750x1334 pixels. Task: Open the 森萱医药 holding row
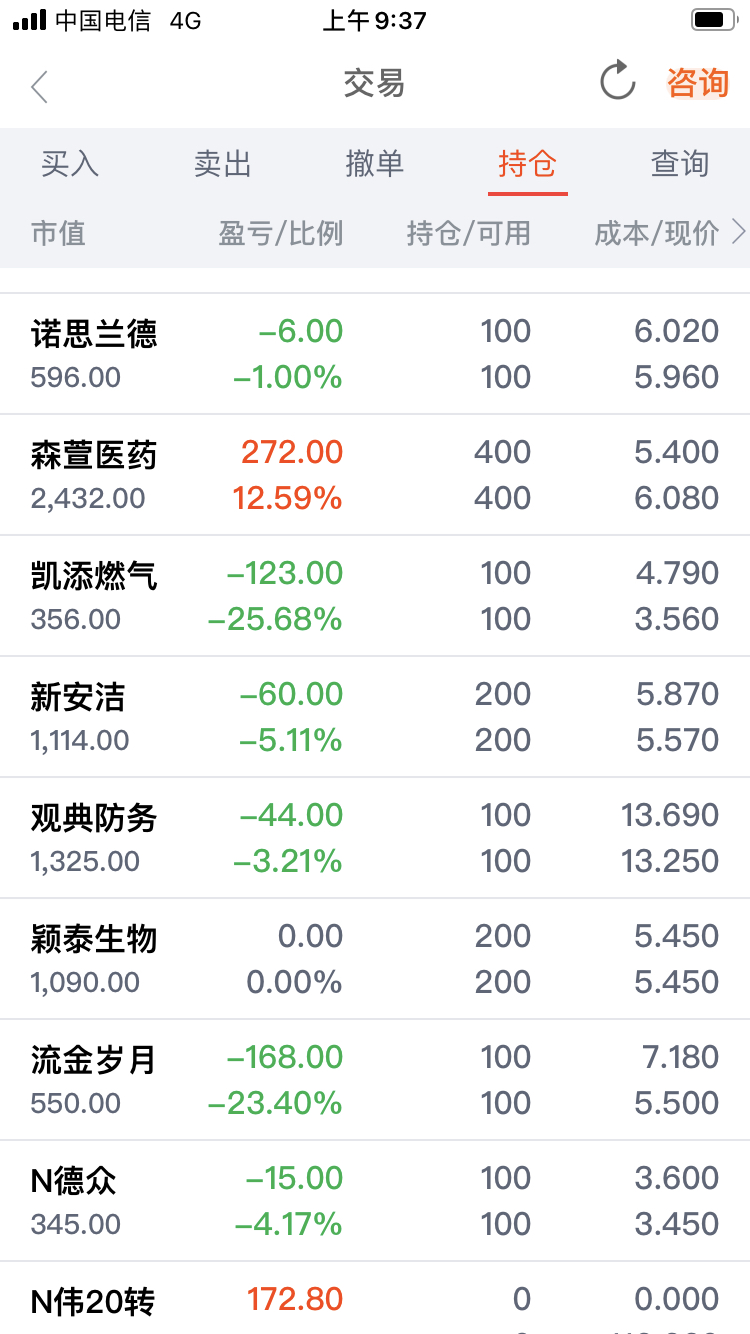[375, 475]
